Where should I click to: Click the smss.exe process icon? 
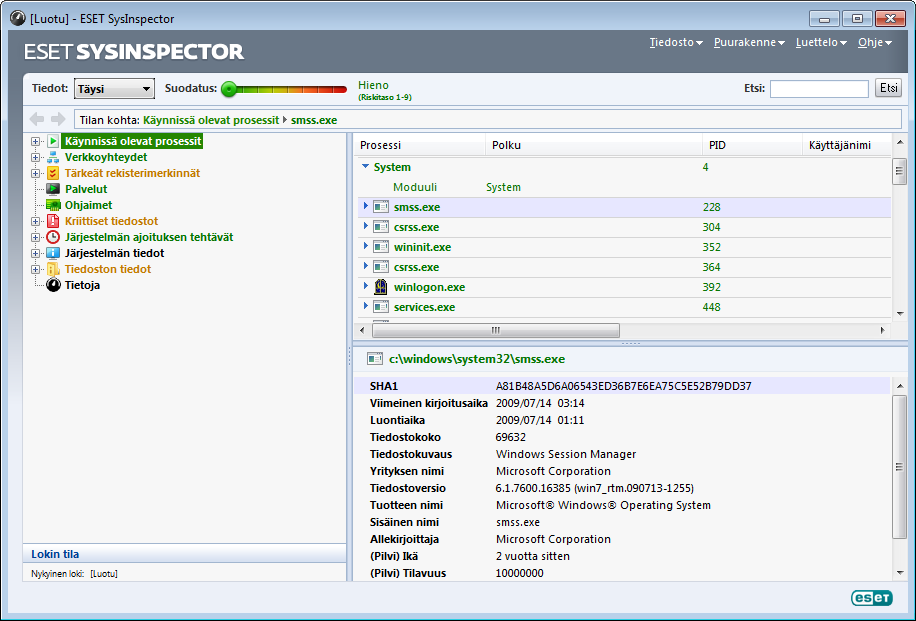pyautogui.click(x=381, y=207)
